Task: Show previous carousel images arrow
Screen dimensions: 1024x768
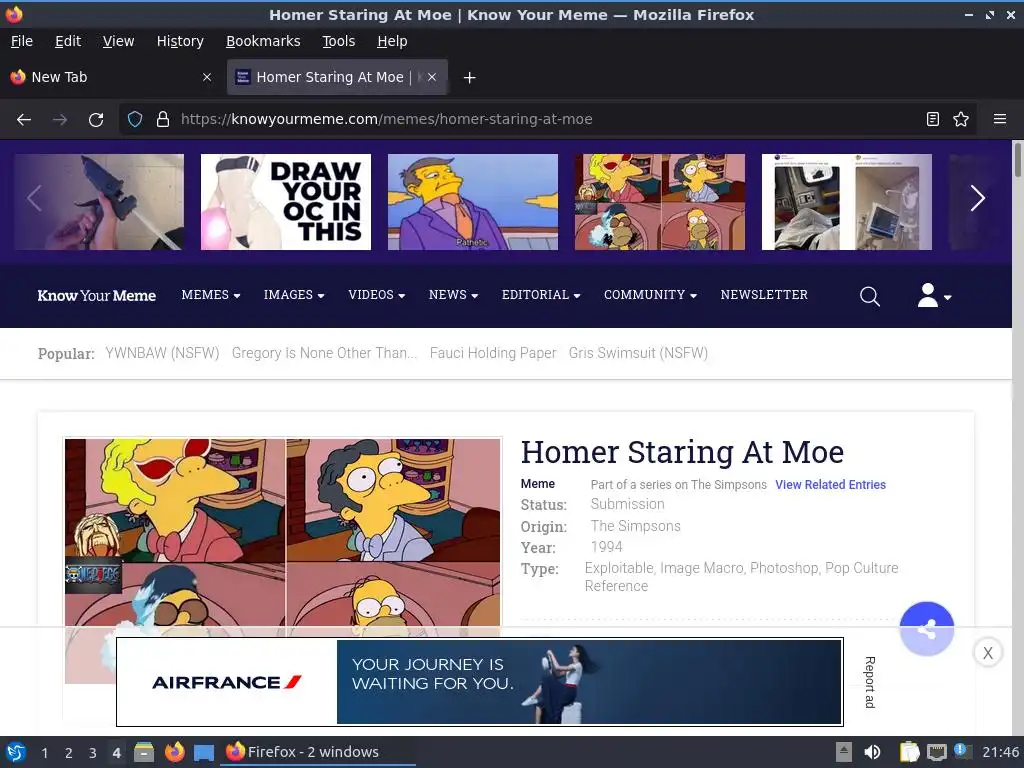Action: [35, 199]
